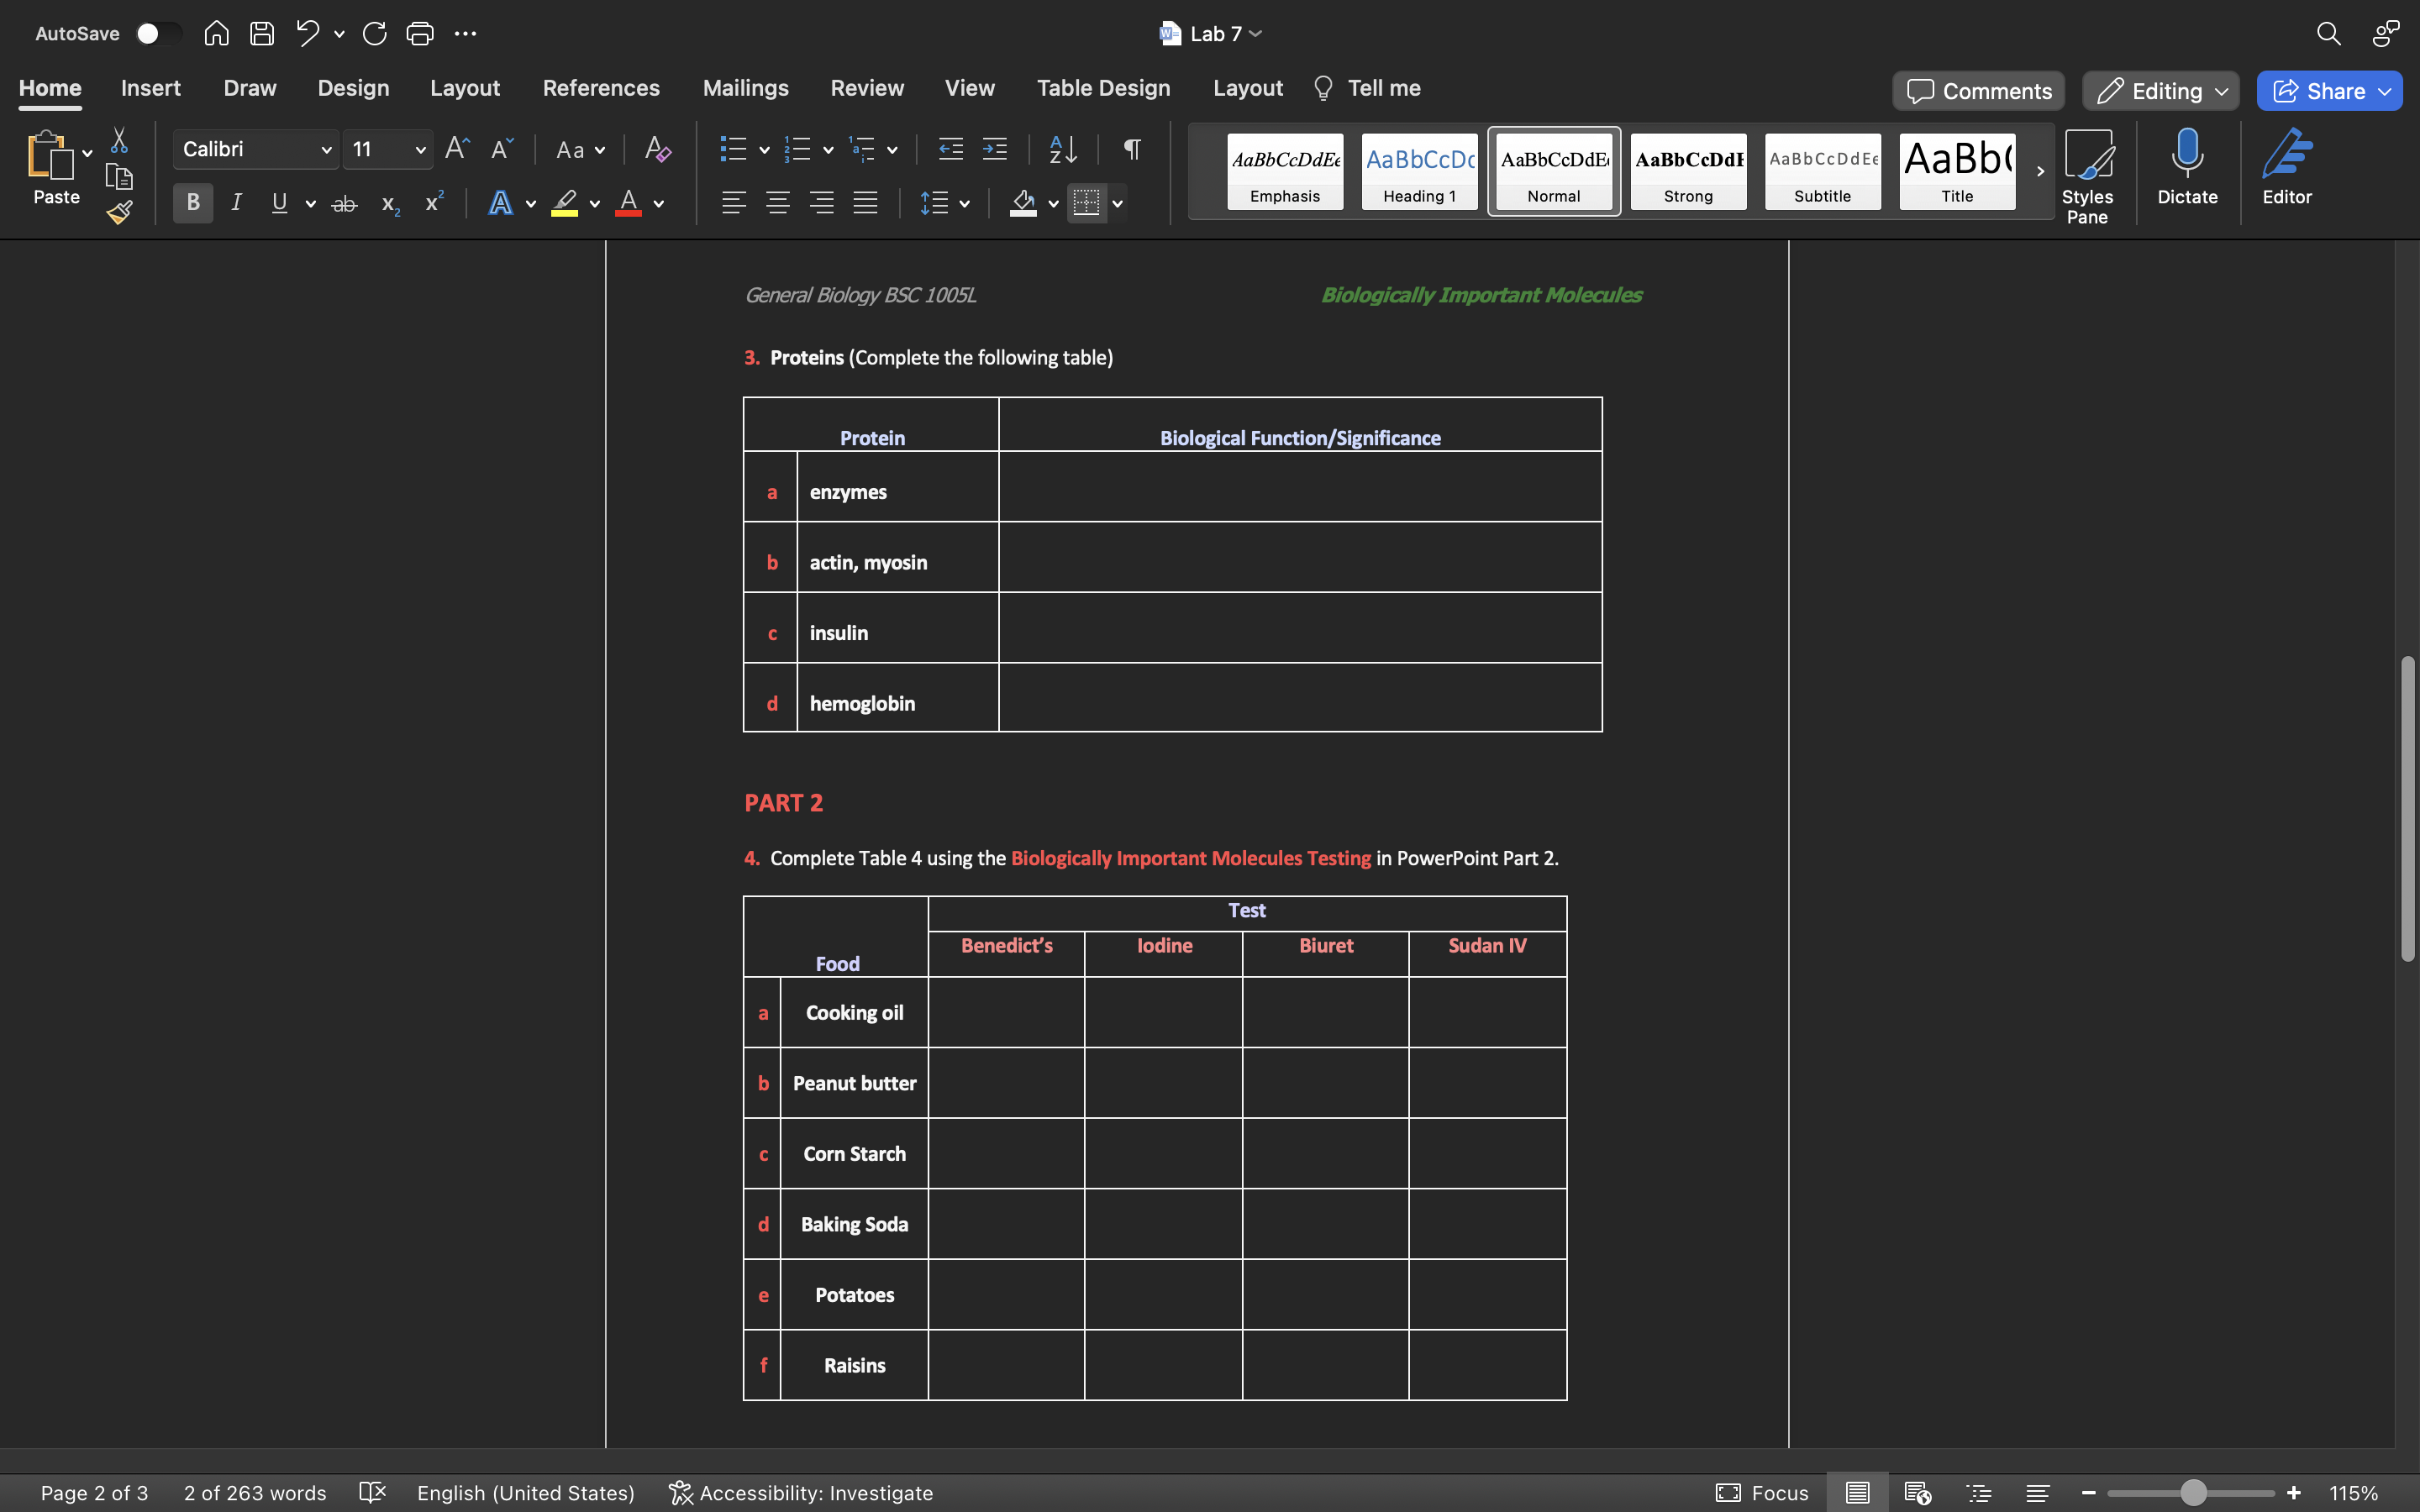The width and height of the screenshot is (2420, 1512).
Task: Select the Bold formatting icon
Action: (192, 203)
